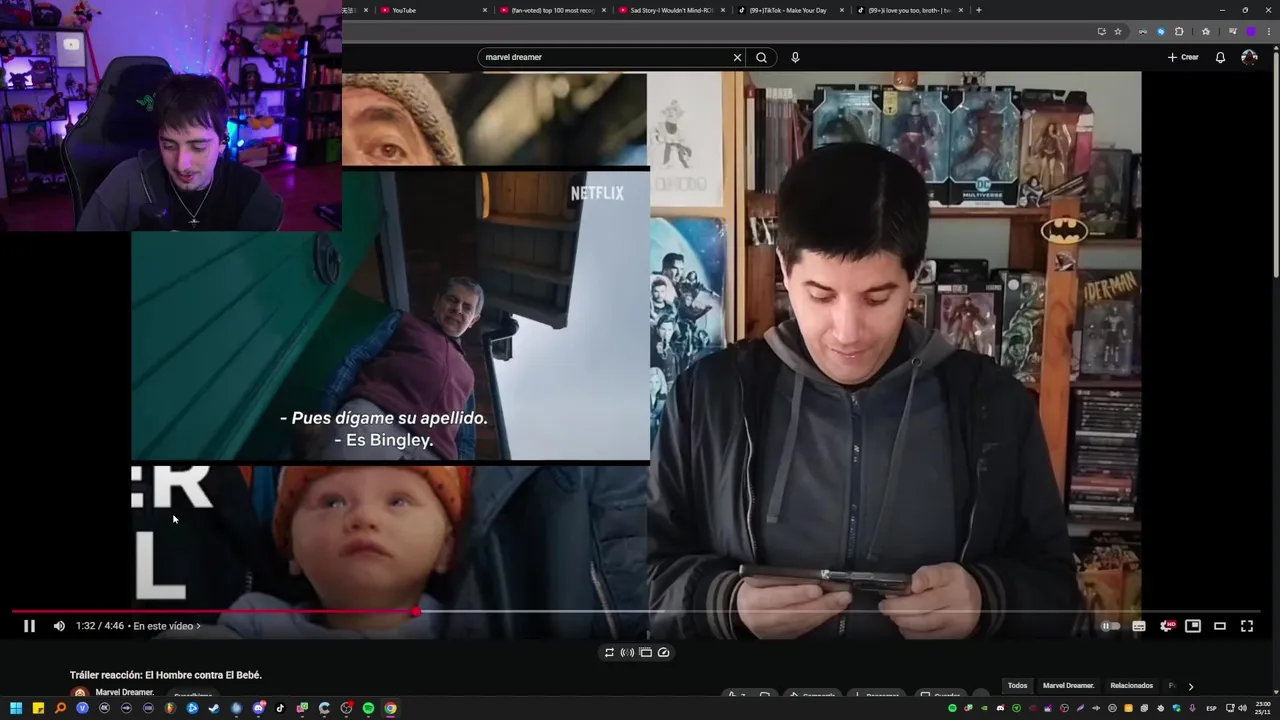Toggle subtitles with the captions icon
Screen dimensions: 1280x720
[x=1139, y=626]
